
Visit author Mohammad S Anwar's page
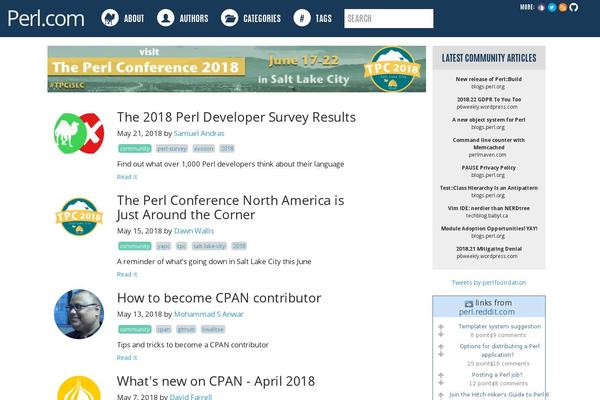click(x=209, y=314)
